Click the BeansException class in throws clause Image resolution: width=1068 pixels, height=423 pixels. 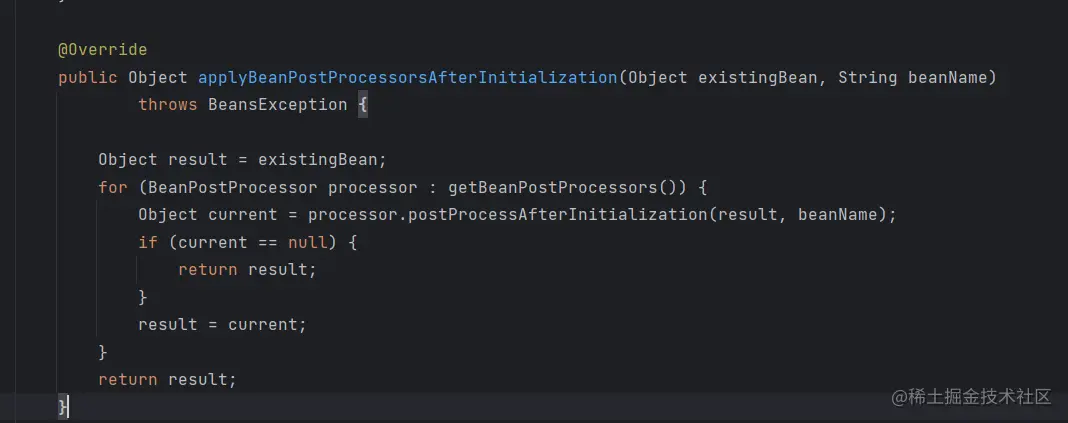tap(278, 105)
